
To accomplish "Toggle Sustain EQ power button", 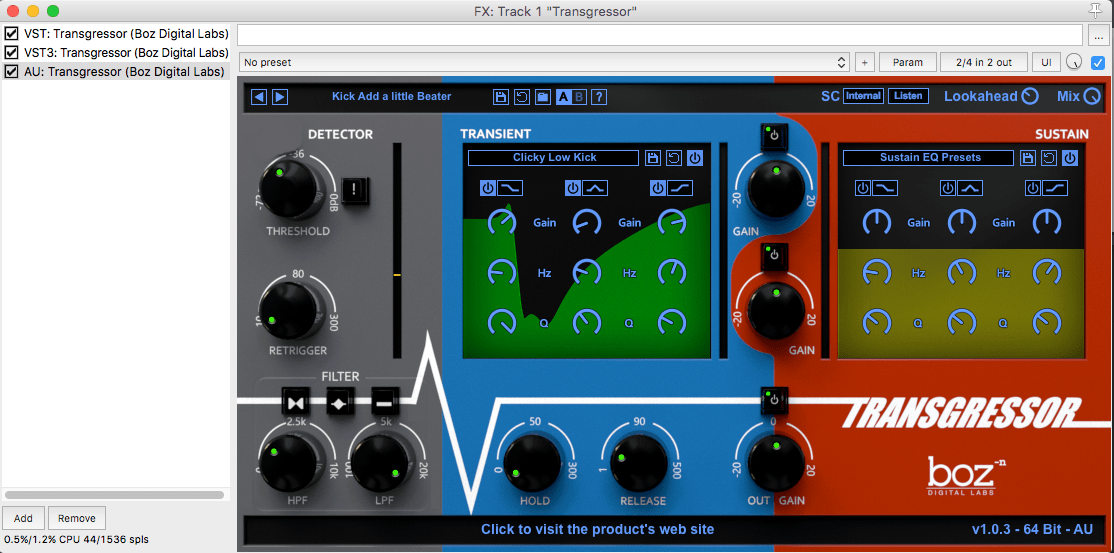I will [x=1069, y=158].
